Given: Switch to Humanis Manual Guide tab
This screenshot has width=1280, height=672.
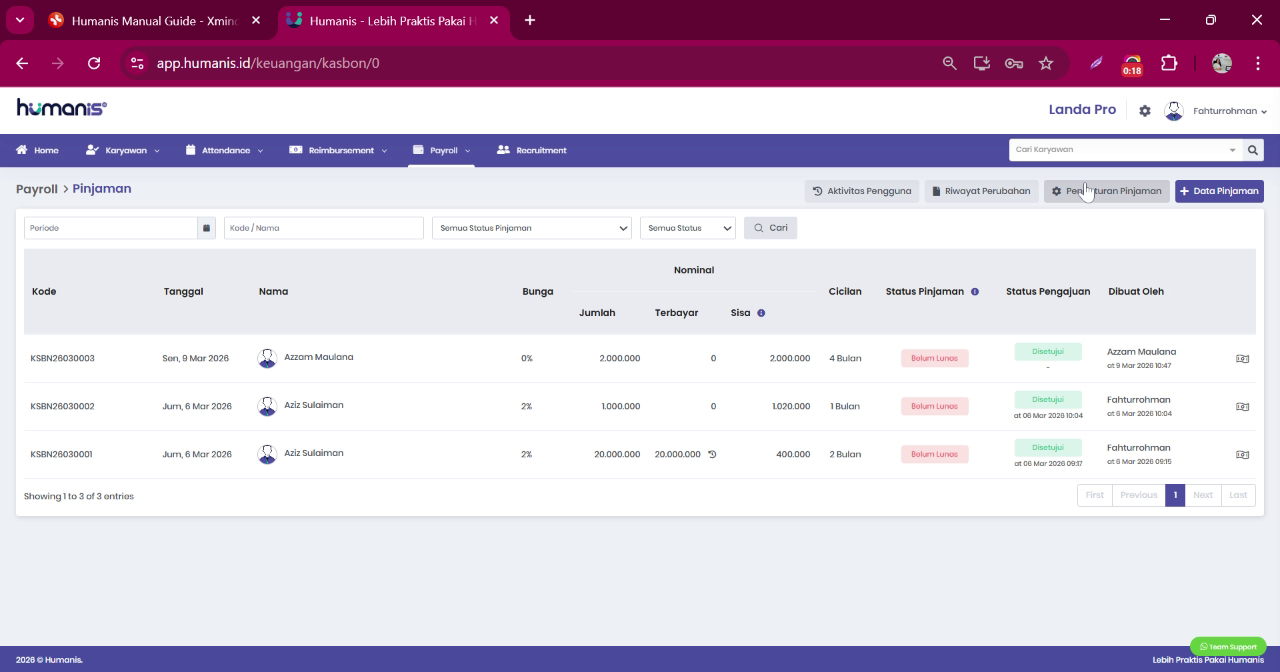Looking at the screenshot, I should (154, 20).
